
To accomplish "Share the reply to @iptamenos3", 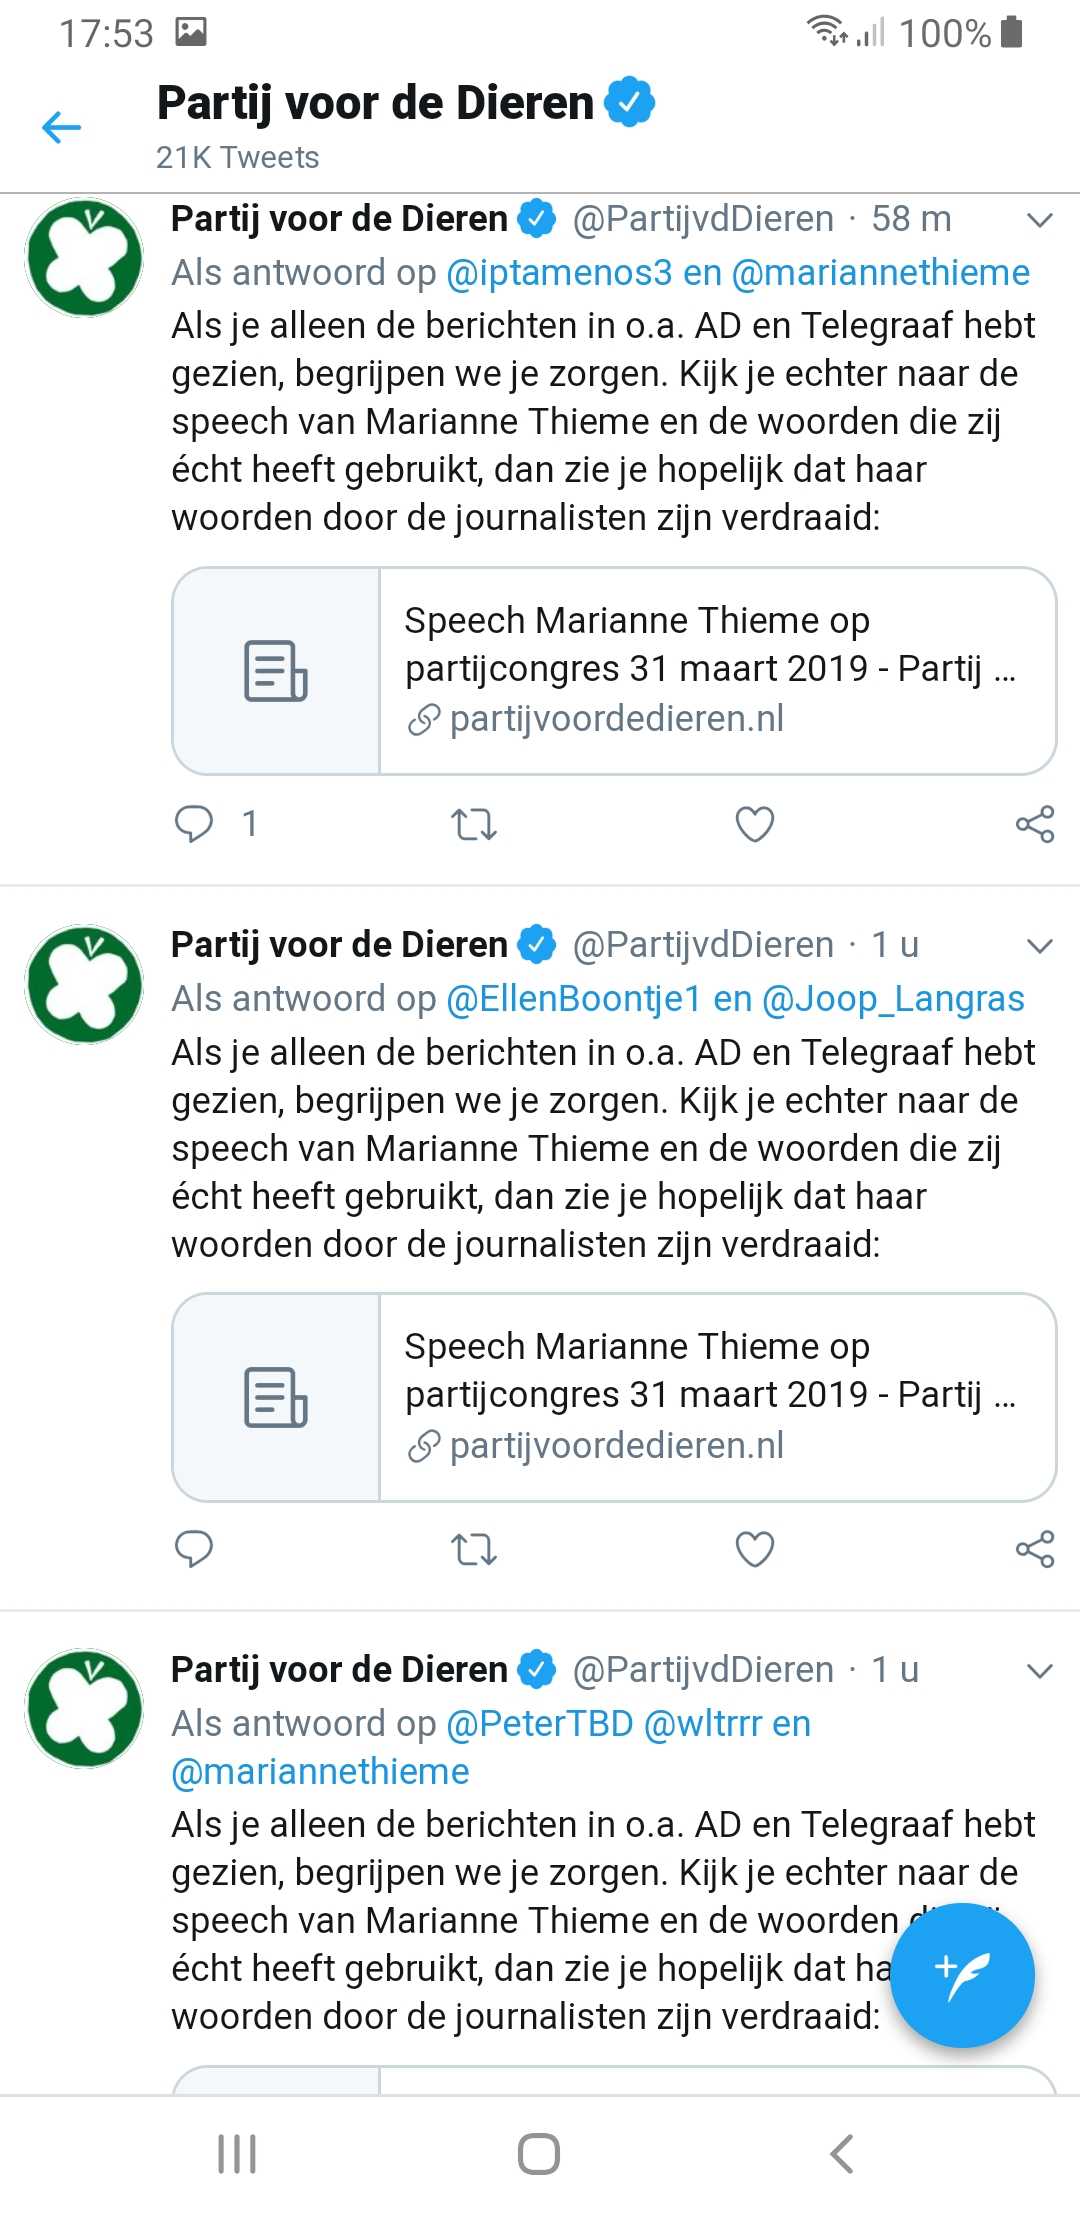I will point(1035,824).
